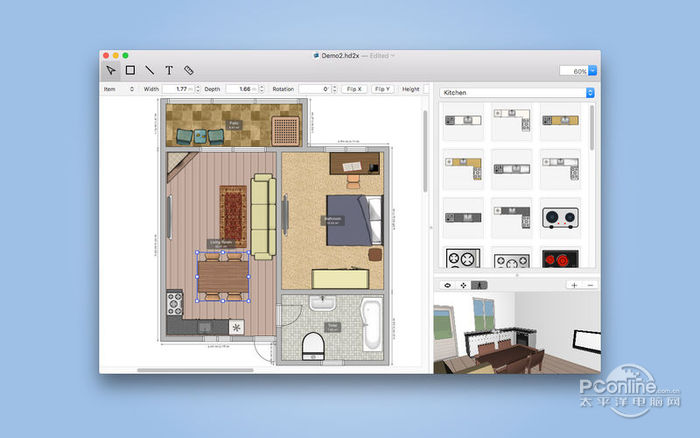Pick the light L-shaped counter in second row

560,169
